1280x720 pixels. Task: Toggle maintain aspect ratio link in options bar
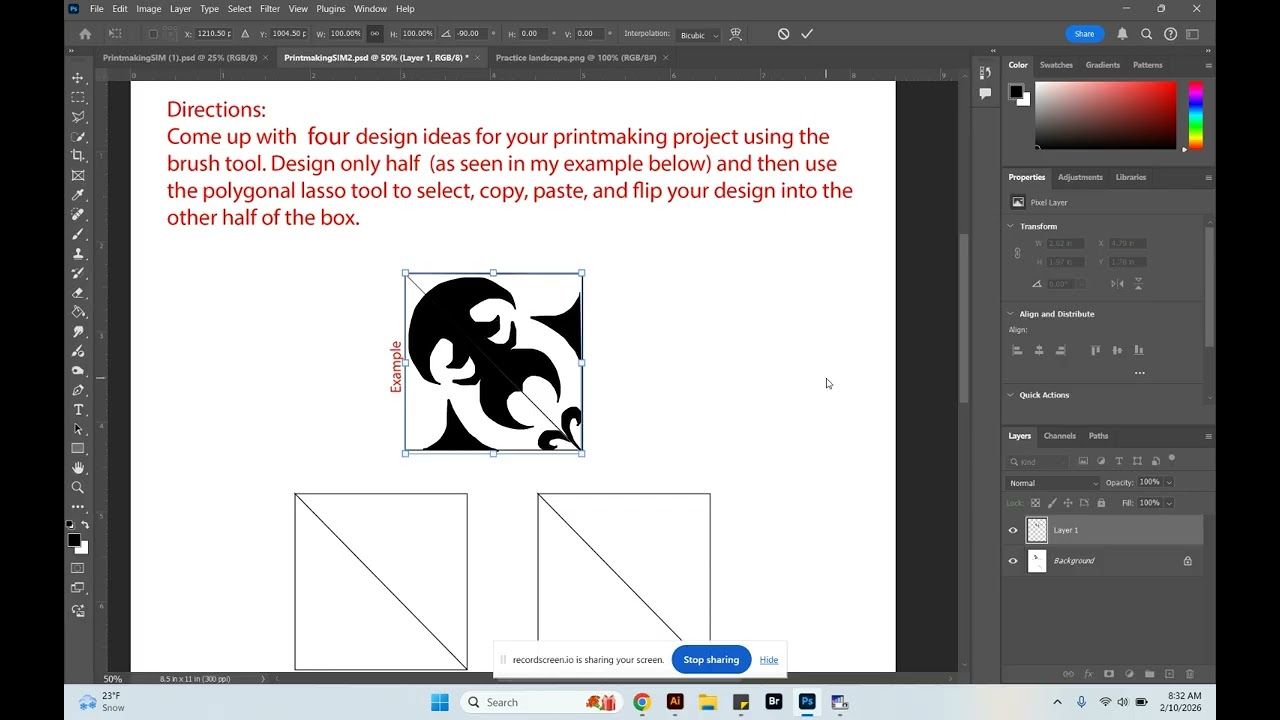[x=375, y=34]
